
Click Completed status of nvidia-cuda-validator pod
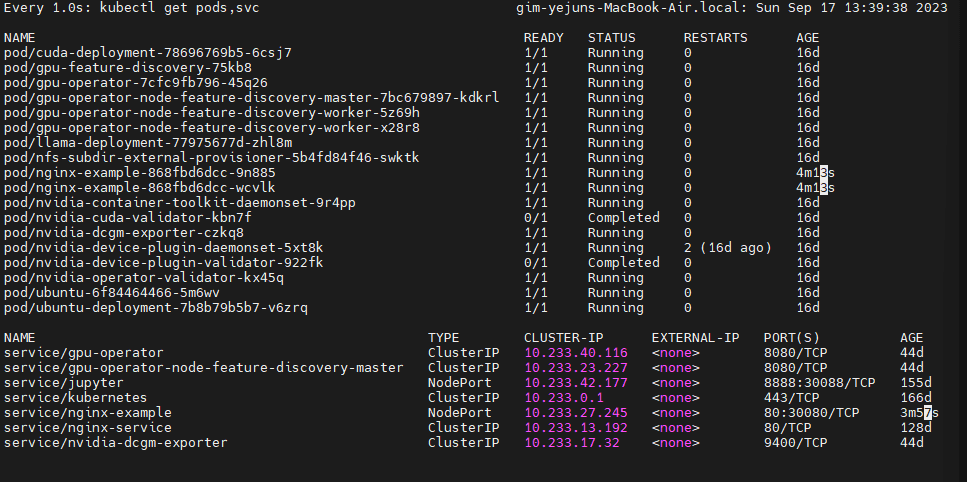click(x=623, y=217)
